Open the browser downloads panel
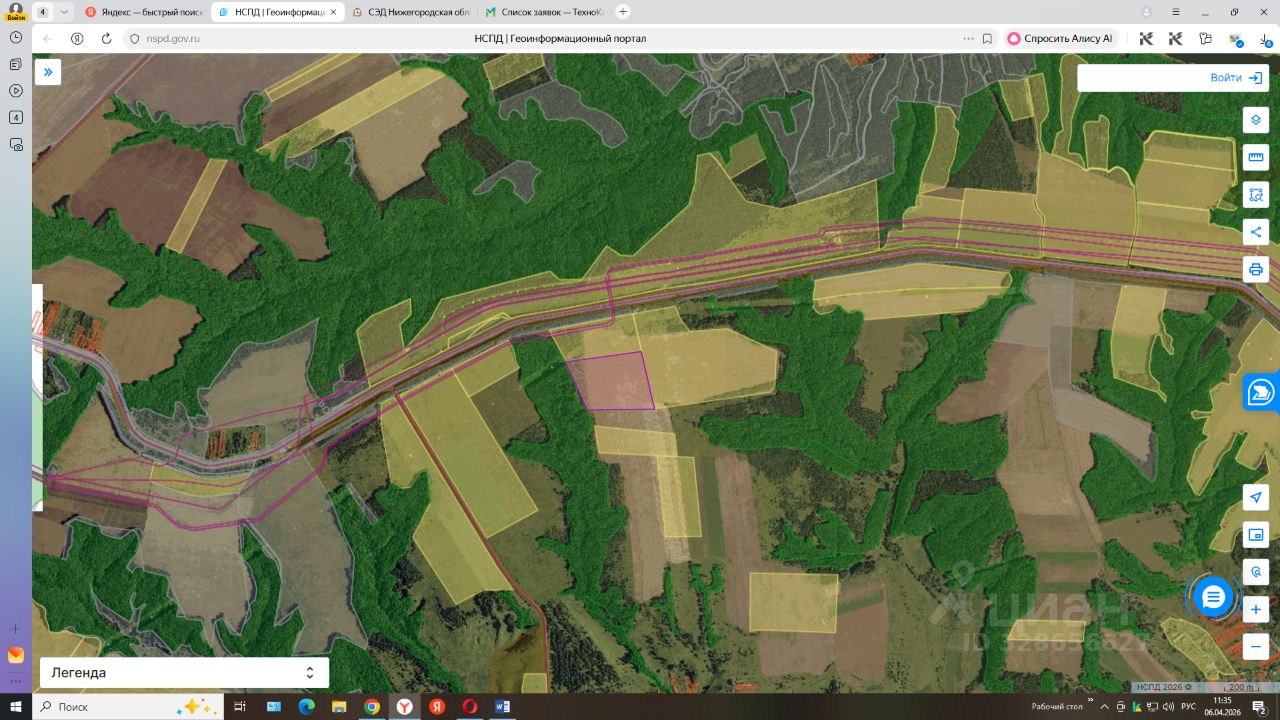Viewport: 1280px width, 720px height. tap(1266, 39)
